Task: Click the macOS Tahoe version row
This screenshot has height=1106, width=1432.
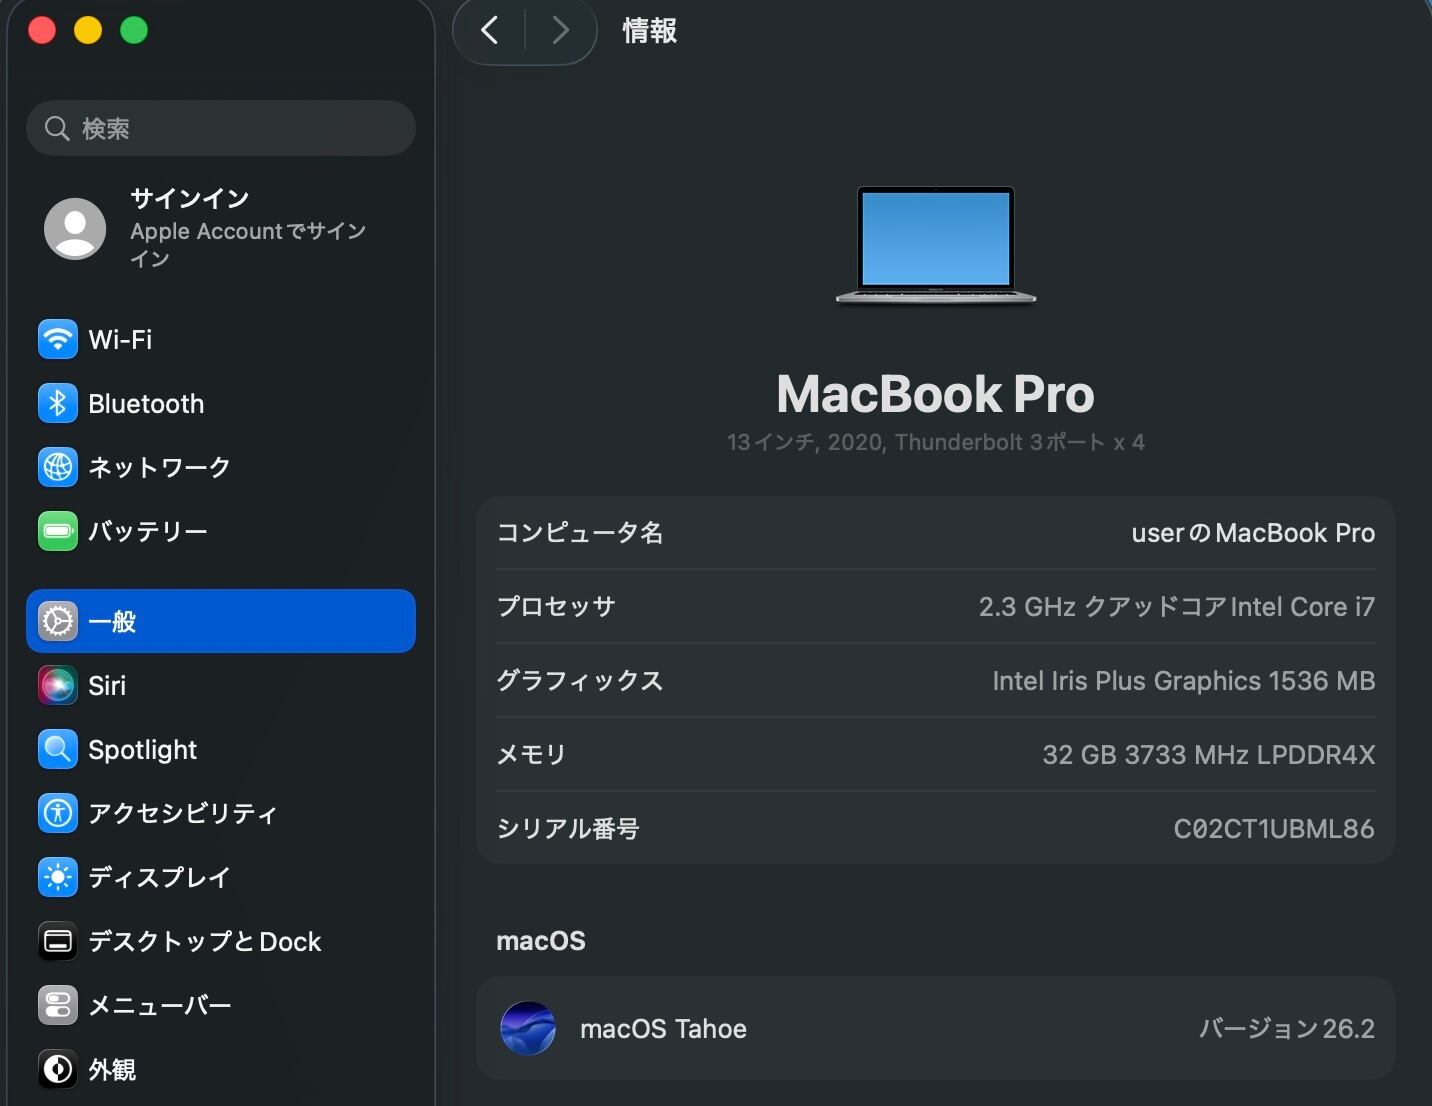Action: pos(935,1028)
